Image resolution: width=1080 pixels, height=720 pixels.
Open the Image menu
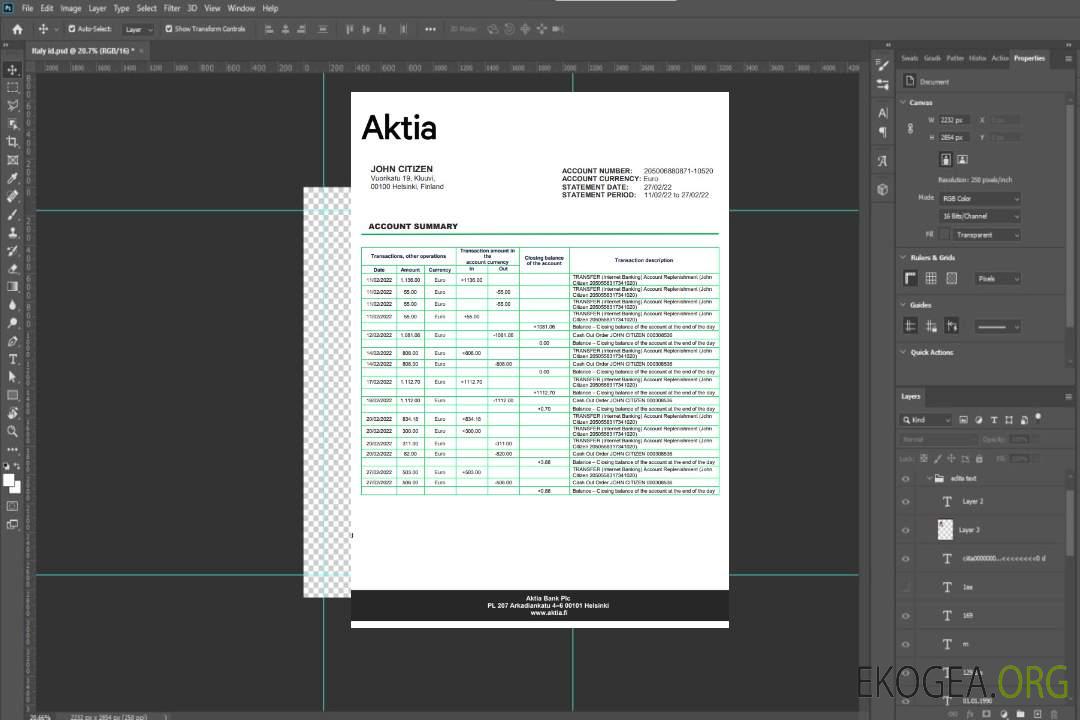(x=70, y=8)
